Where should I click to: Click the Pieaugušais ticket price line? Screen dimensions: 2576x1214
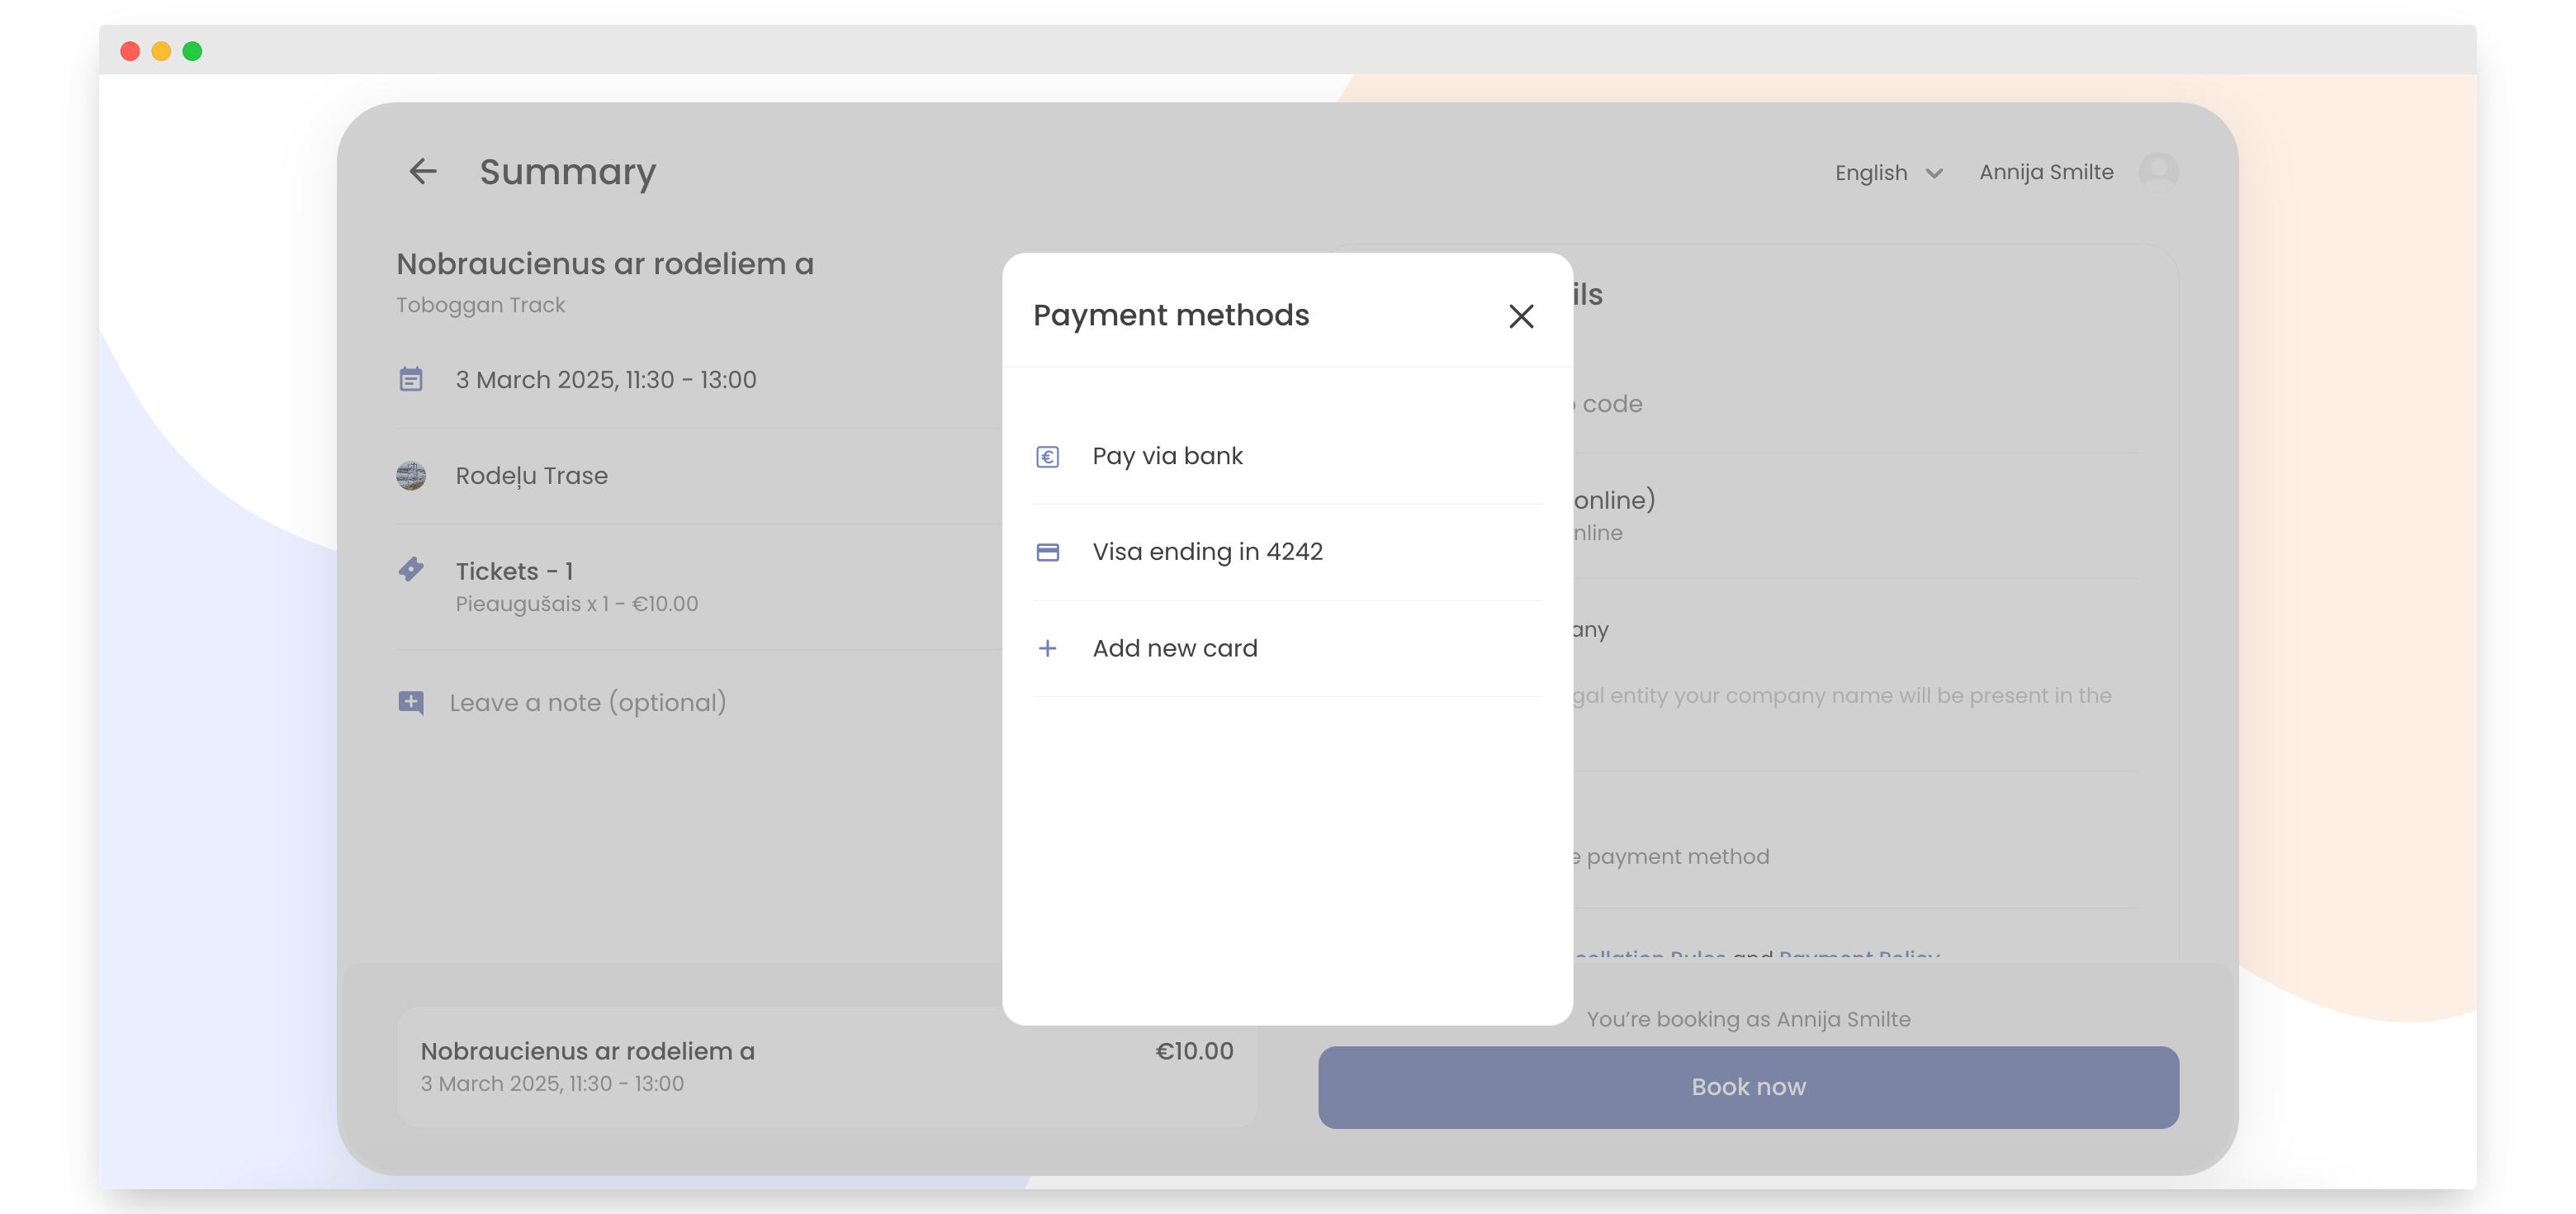(x=576, y=603)
